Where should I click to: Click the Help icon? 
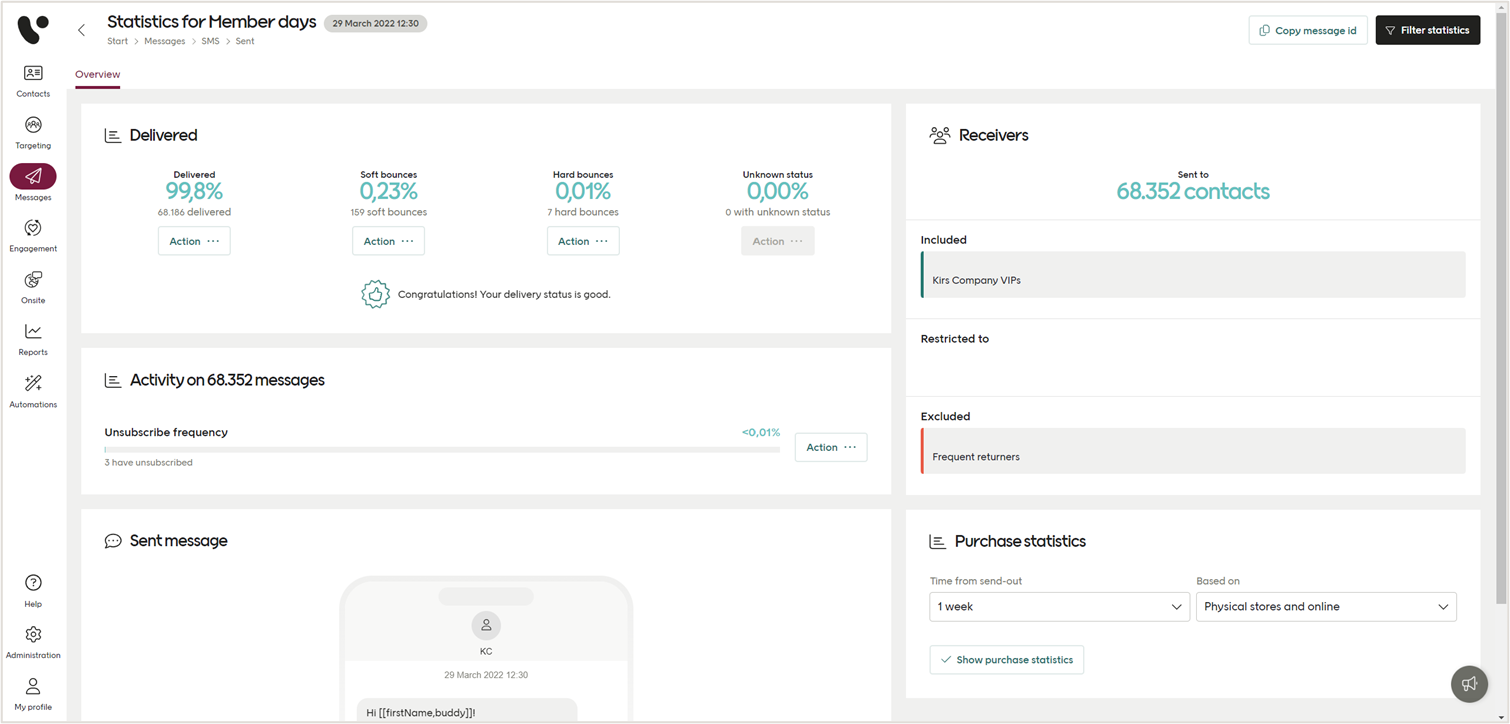tap(33, 589)
